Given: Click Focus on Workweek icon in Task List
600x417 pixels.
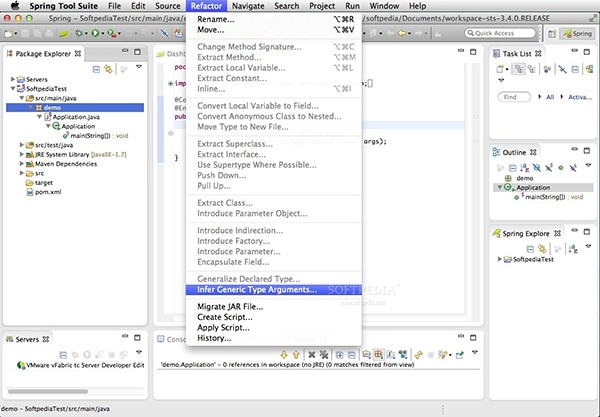Looking at the screenshot, I should pos(547,69).
